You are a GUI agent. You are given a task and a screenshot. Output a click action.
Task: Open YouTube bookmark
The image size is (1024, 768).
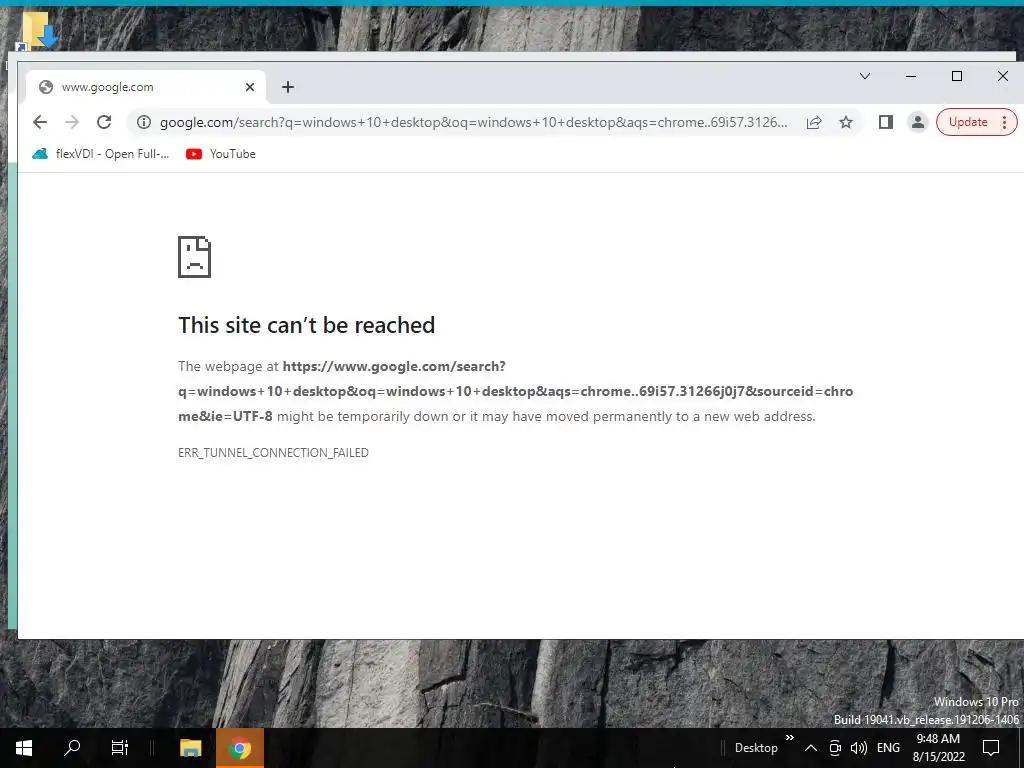[x=221, y=154]
